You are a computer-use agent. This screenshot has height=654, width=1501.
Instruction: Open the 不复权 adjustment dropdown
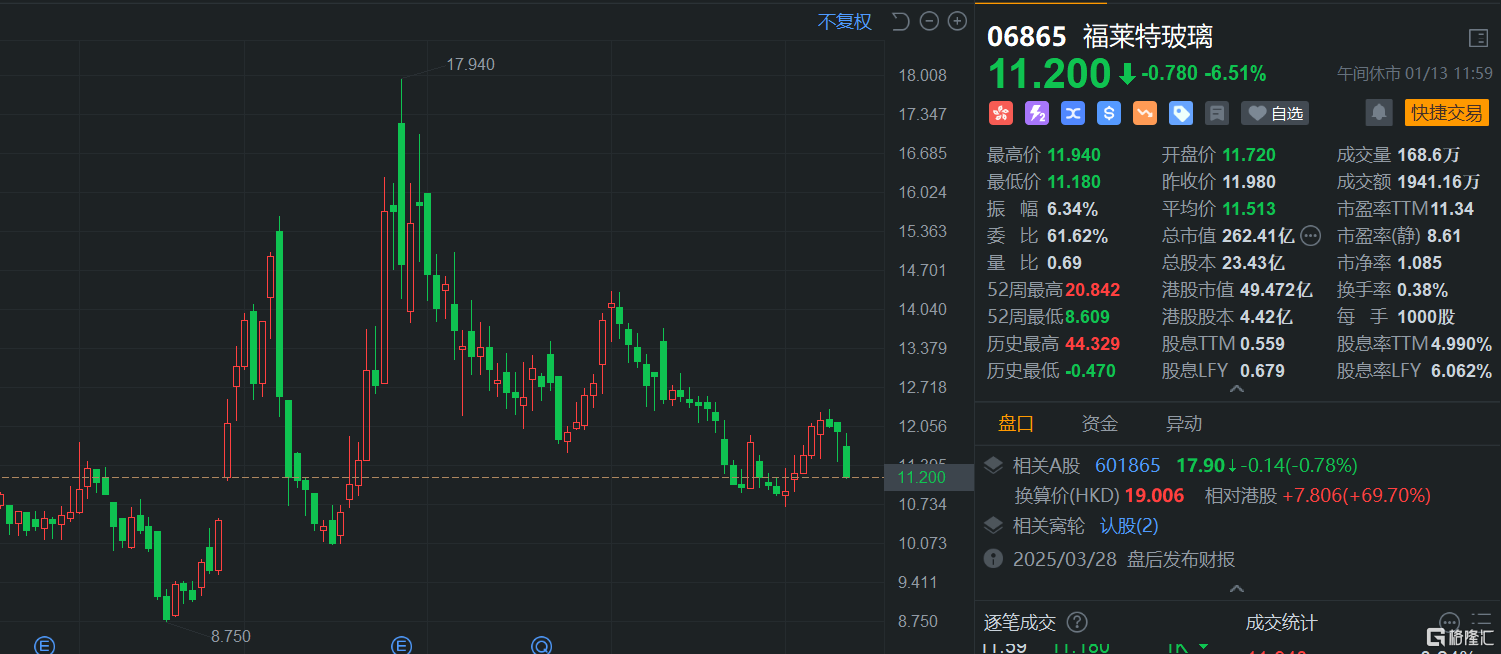tap(845, 21)
